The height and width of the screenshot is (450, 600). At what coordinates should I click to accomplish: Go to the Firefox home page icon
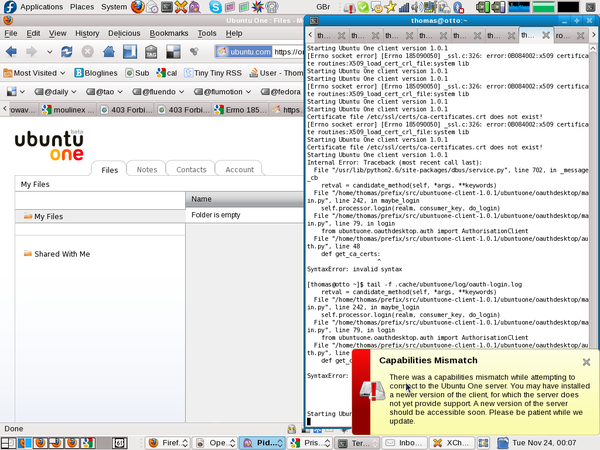click(109, 51)
